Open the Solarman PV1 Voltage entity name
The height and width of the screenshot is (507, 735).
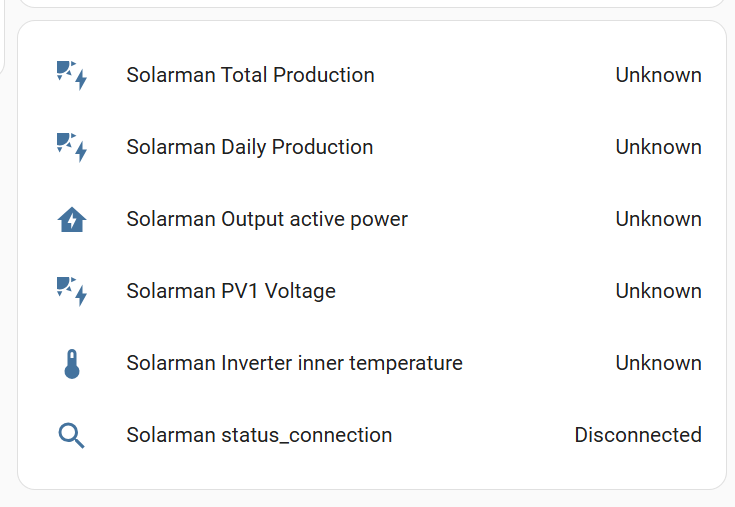click(x=231, y=291)
